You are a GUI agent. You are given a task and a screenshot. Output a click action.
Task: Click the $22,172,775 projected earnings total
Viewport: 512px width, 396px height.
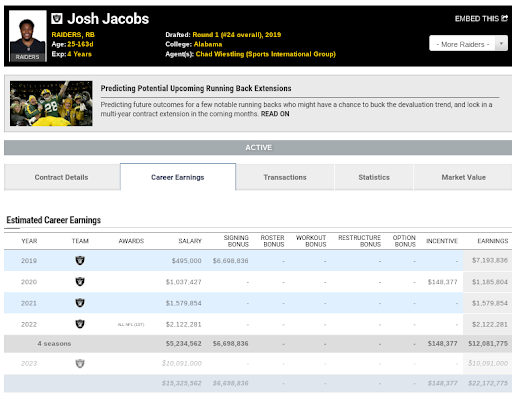click(488, 383)
